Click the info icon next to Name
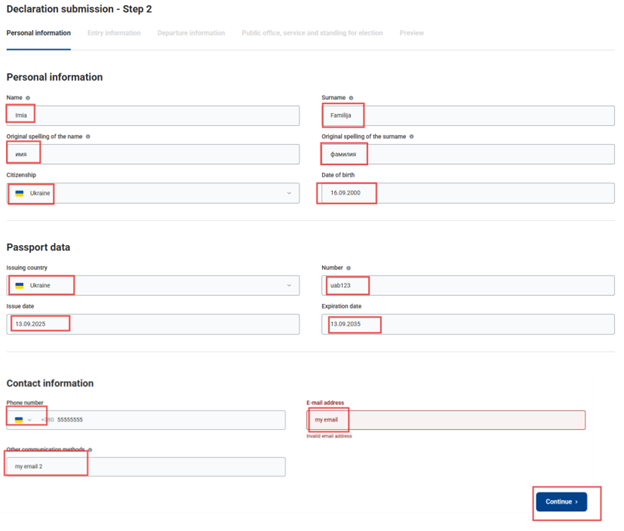 [28, 98]
